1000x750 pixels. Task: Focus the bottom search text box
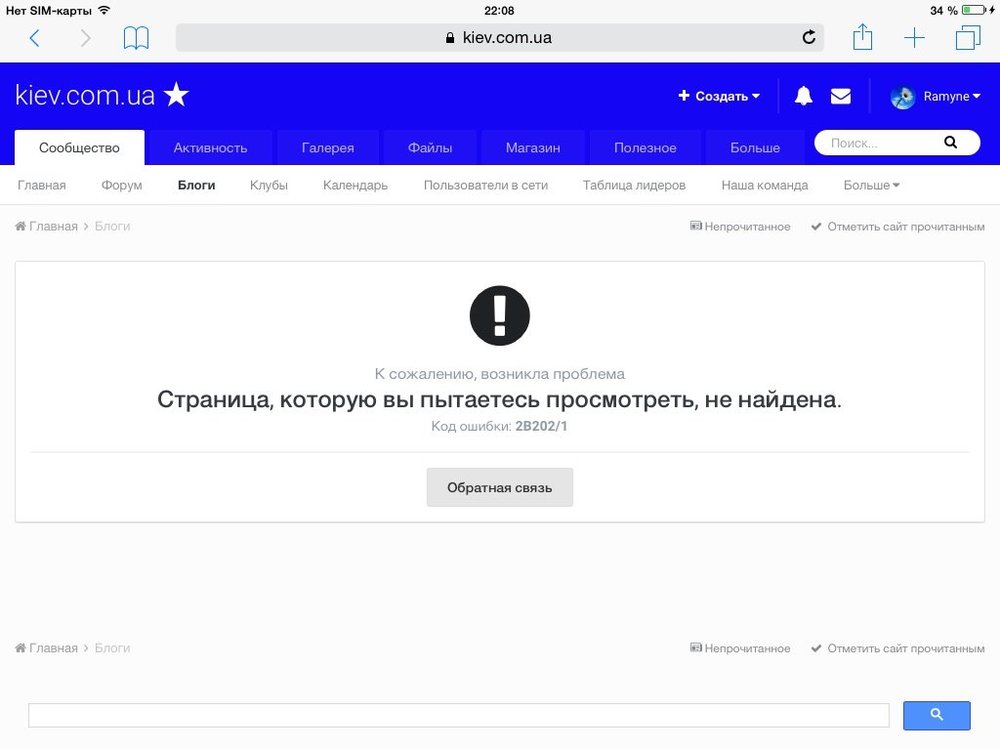(x=459, y=715)
